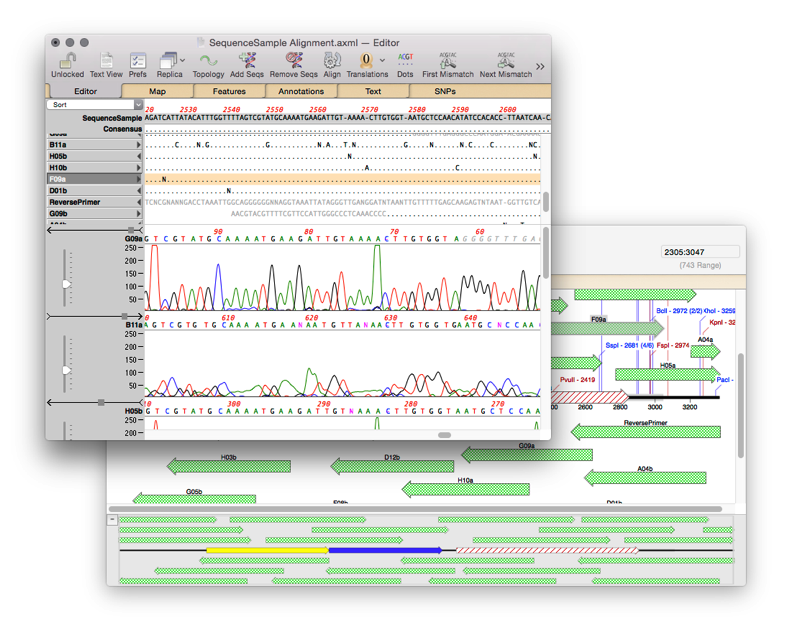Viewport: 800px width, 632px height.
Task: Click the Remove Seqs icon
Action: coord(294,62)
